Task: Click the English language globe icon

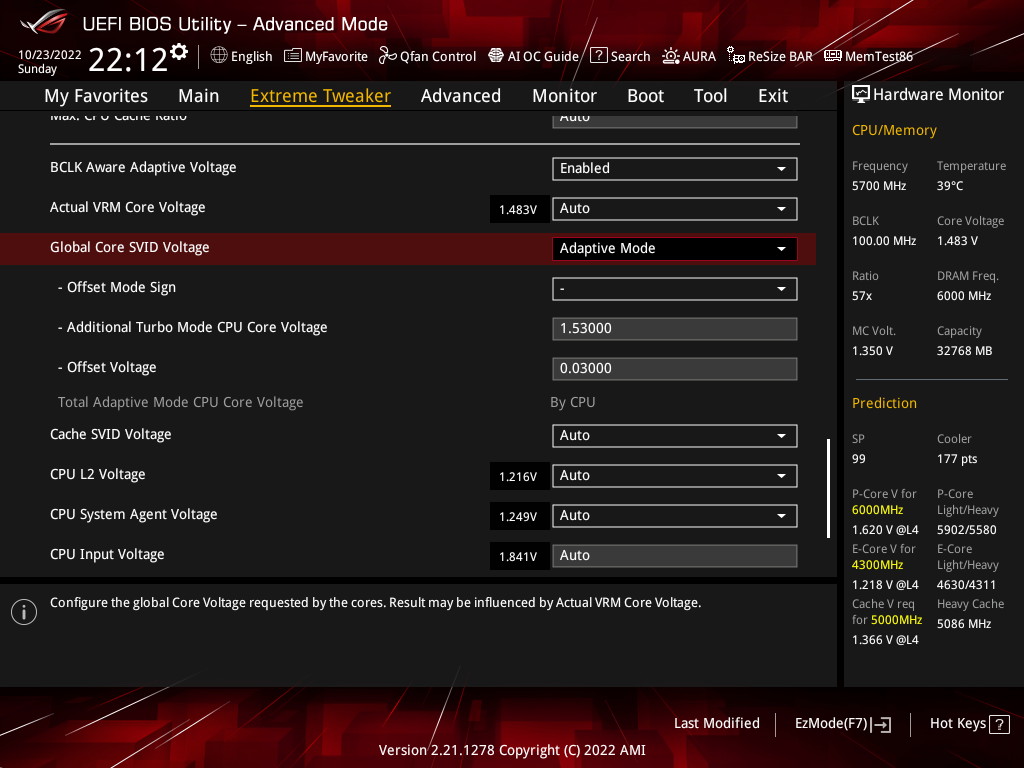Action: [219, 56]
